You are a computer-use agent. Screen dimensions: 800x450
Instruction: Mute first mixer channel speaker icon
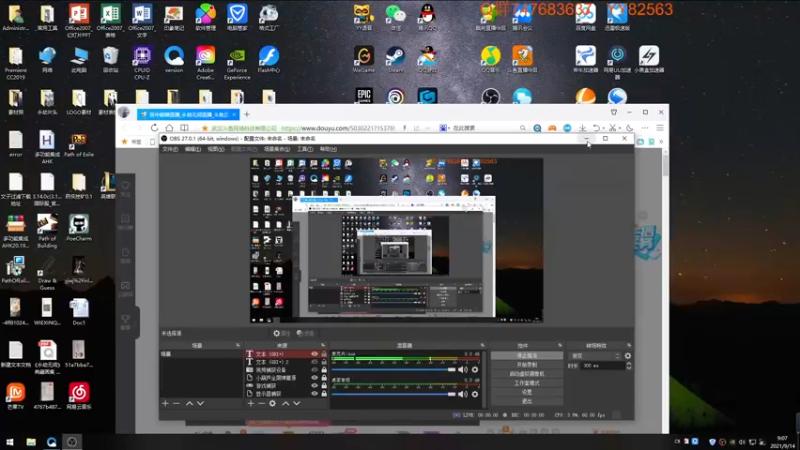point(463,369)
